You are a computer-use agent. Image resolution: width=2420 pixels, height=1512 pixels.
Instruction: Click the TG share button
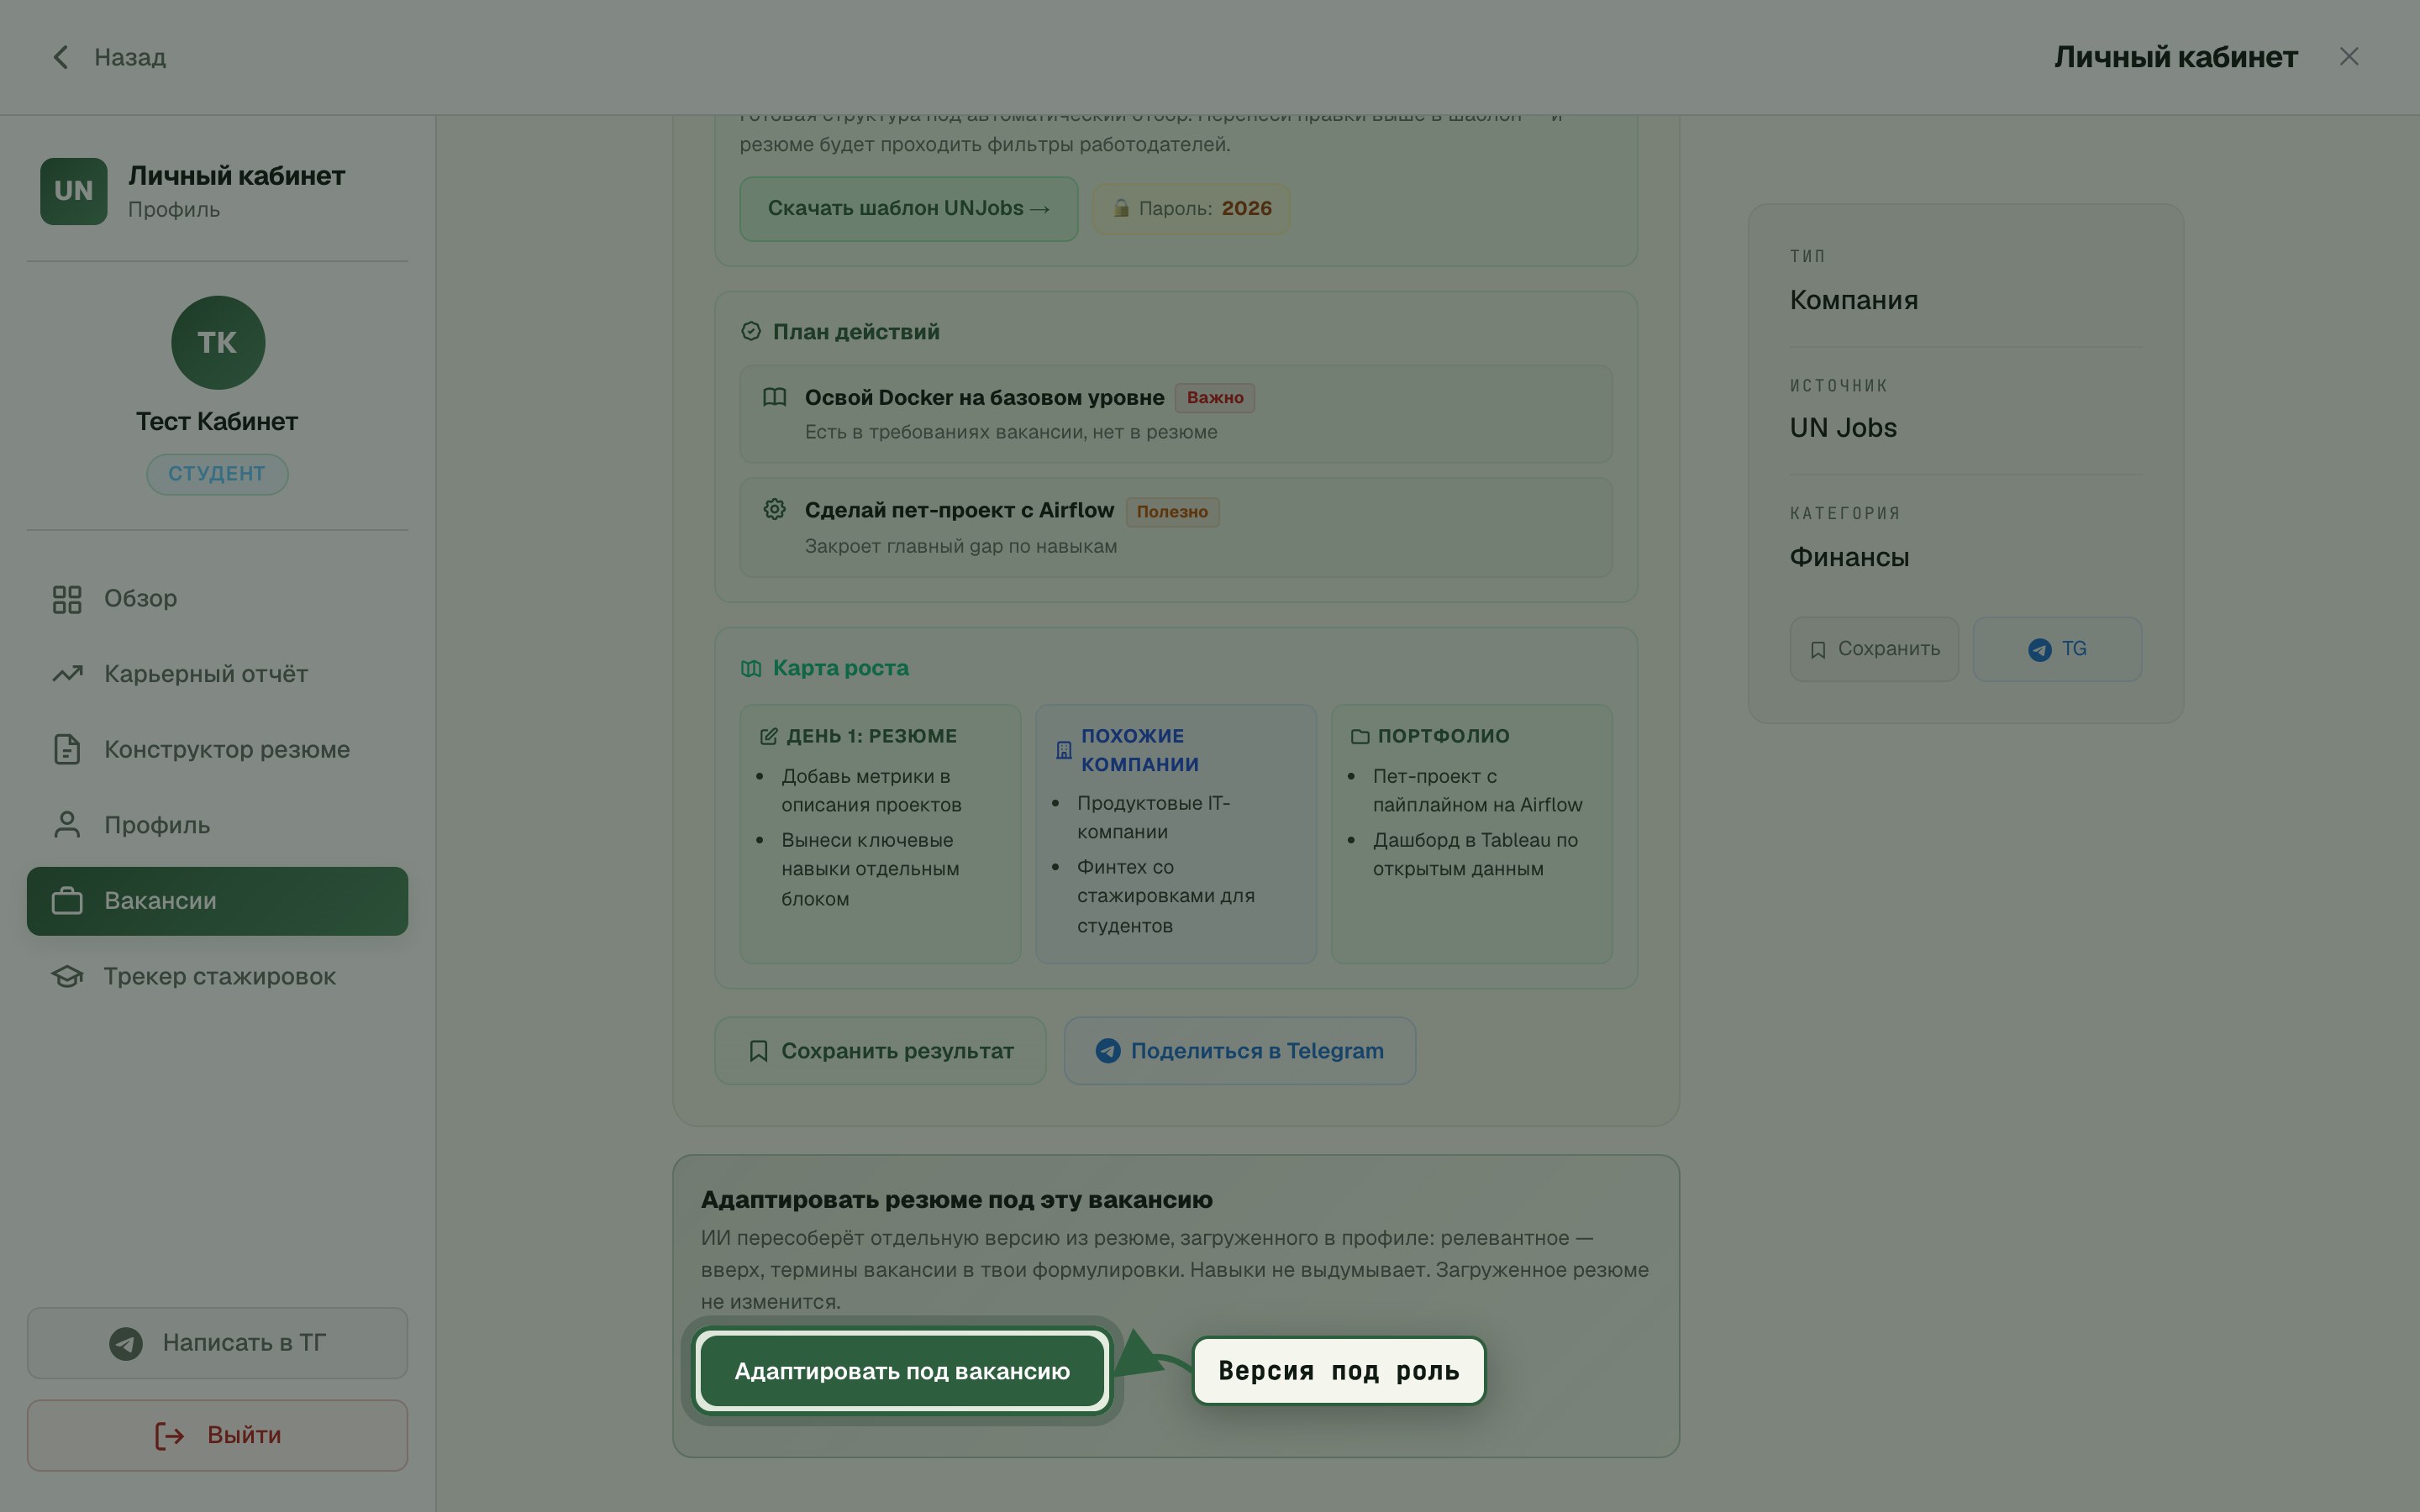click(x=2057, y=649)
